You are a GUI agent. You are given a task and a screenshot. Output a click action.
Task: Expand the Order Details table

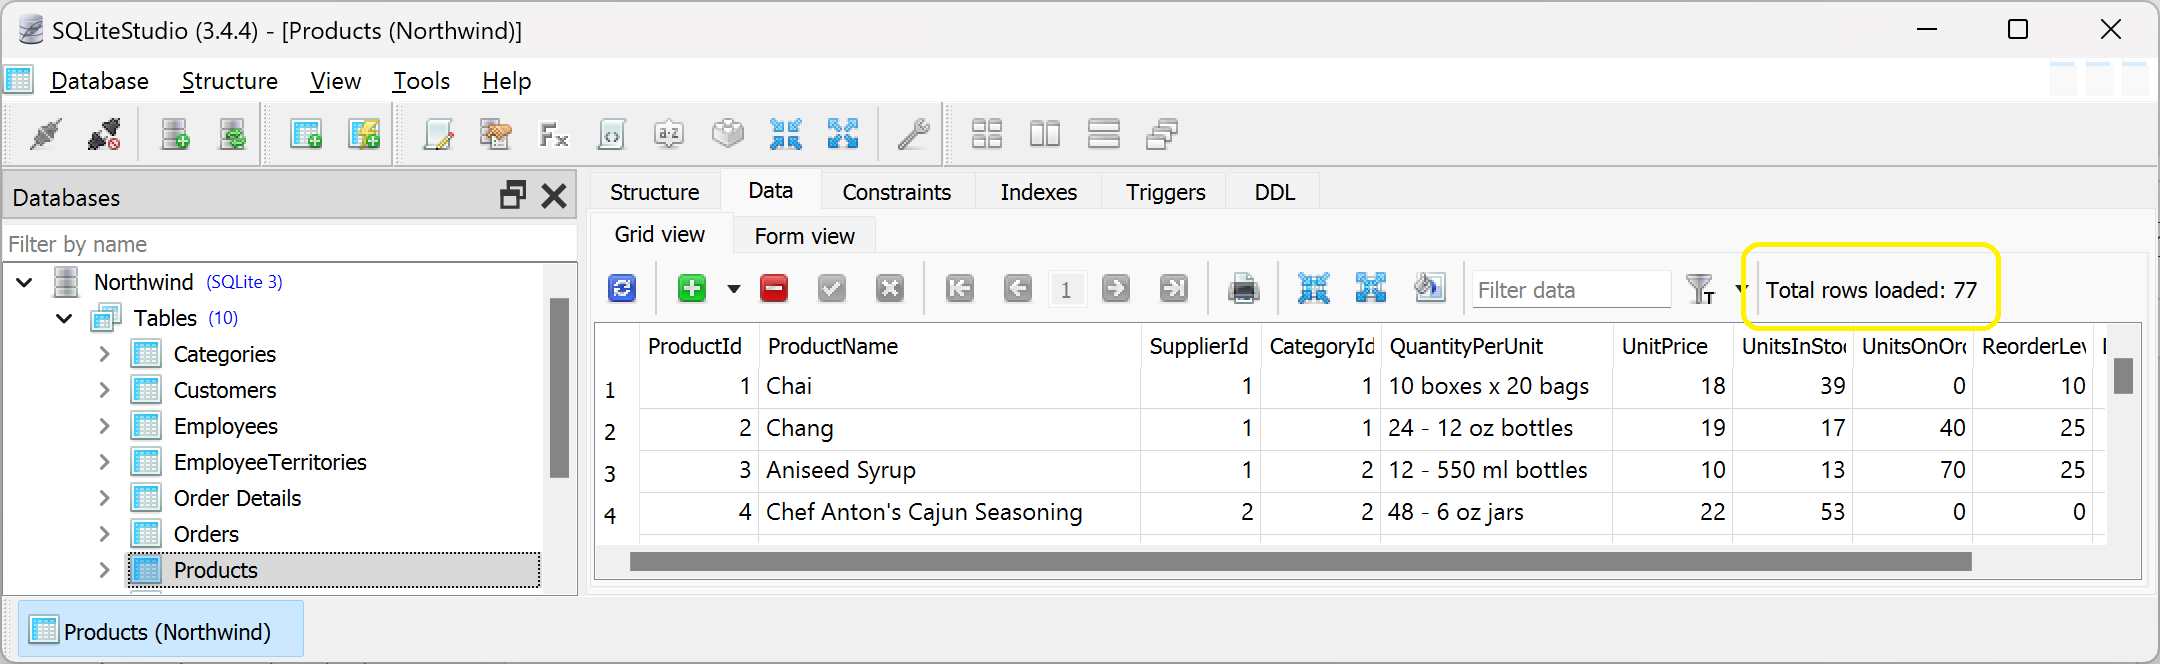coord(104,498)
